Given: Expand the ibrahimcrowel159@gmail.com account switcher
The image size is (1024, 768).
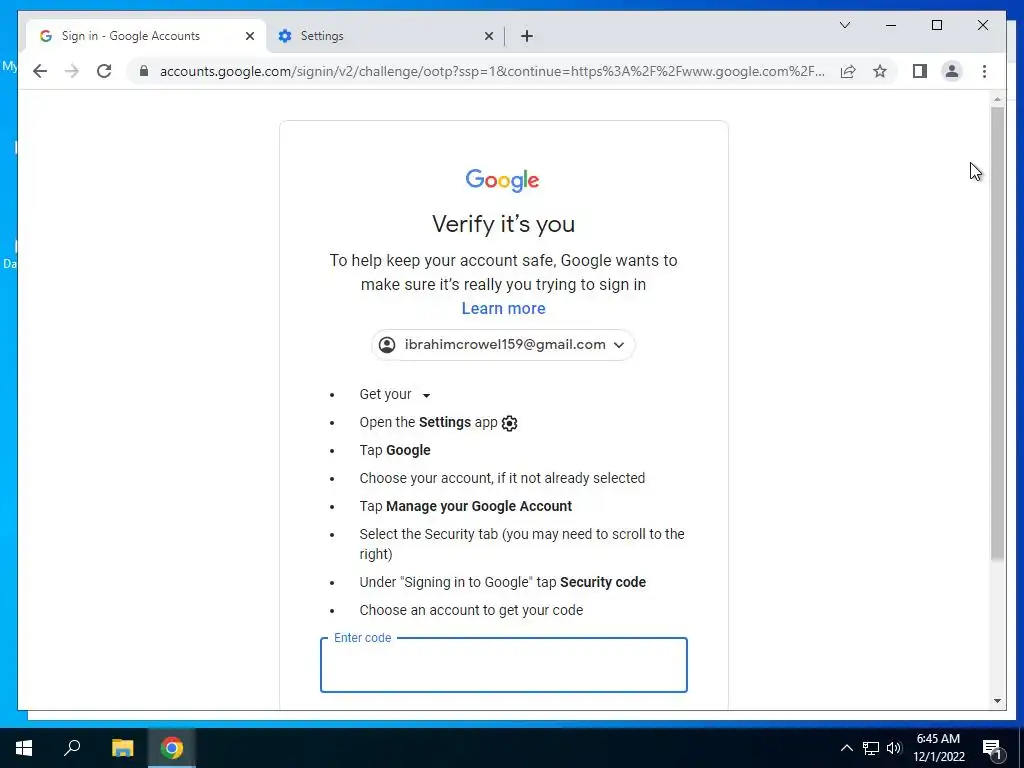Looking at the screenshot, I should pyautogui.click(x=503, y=345).
